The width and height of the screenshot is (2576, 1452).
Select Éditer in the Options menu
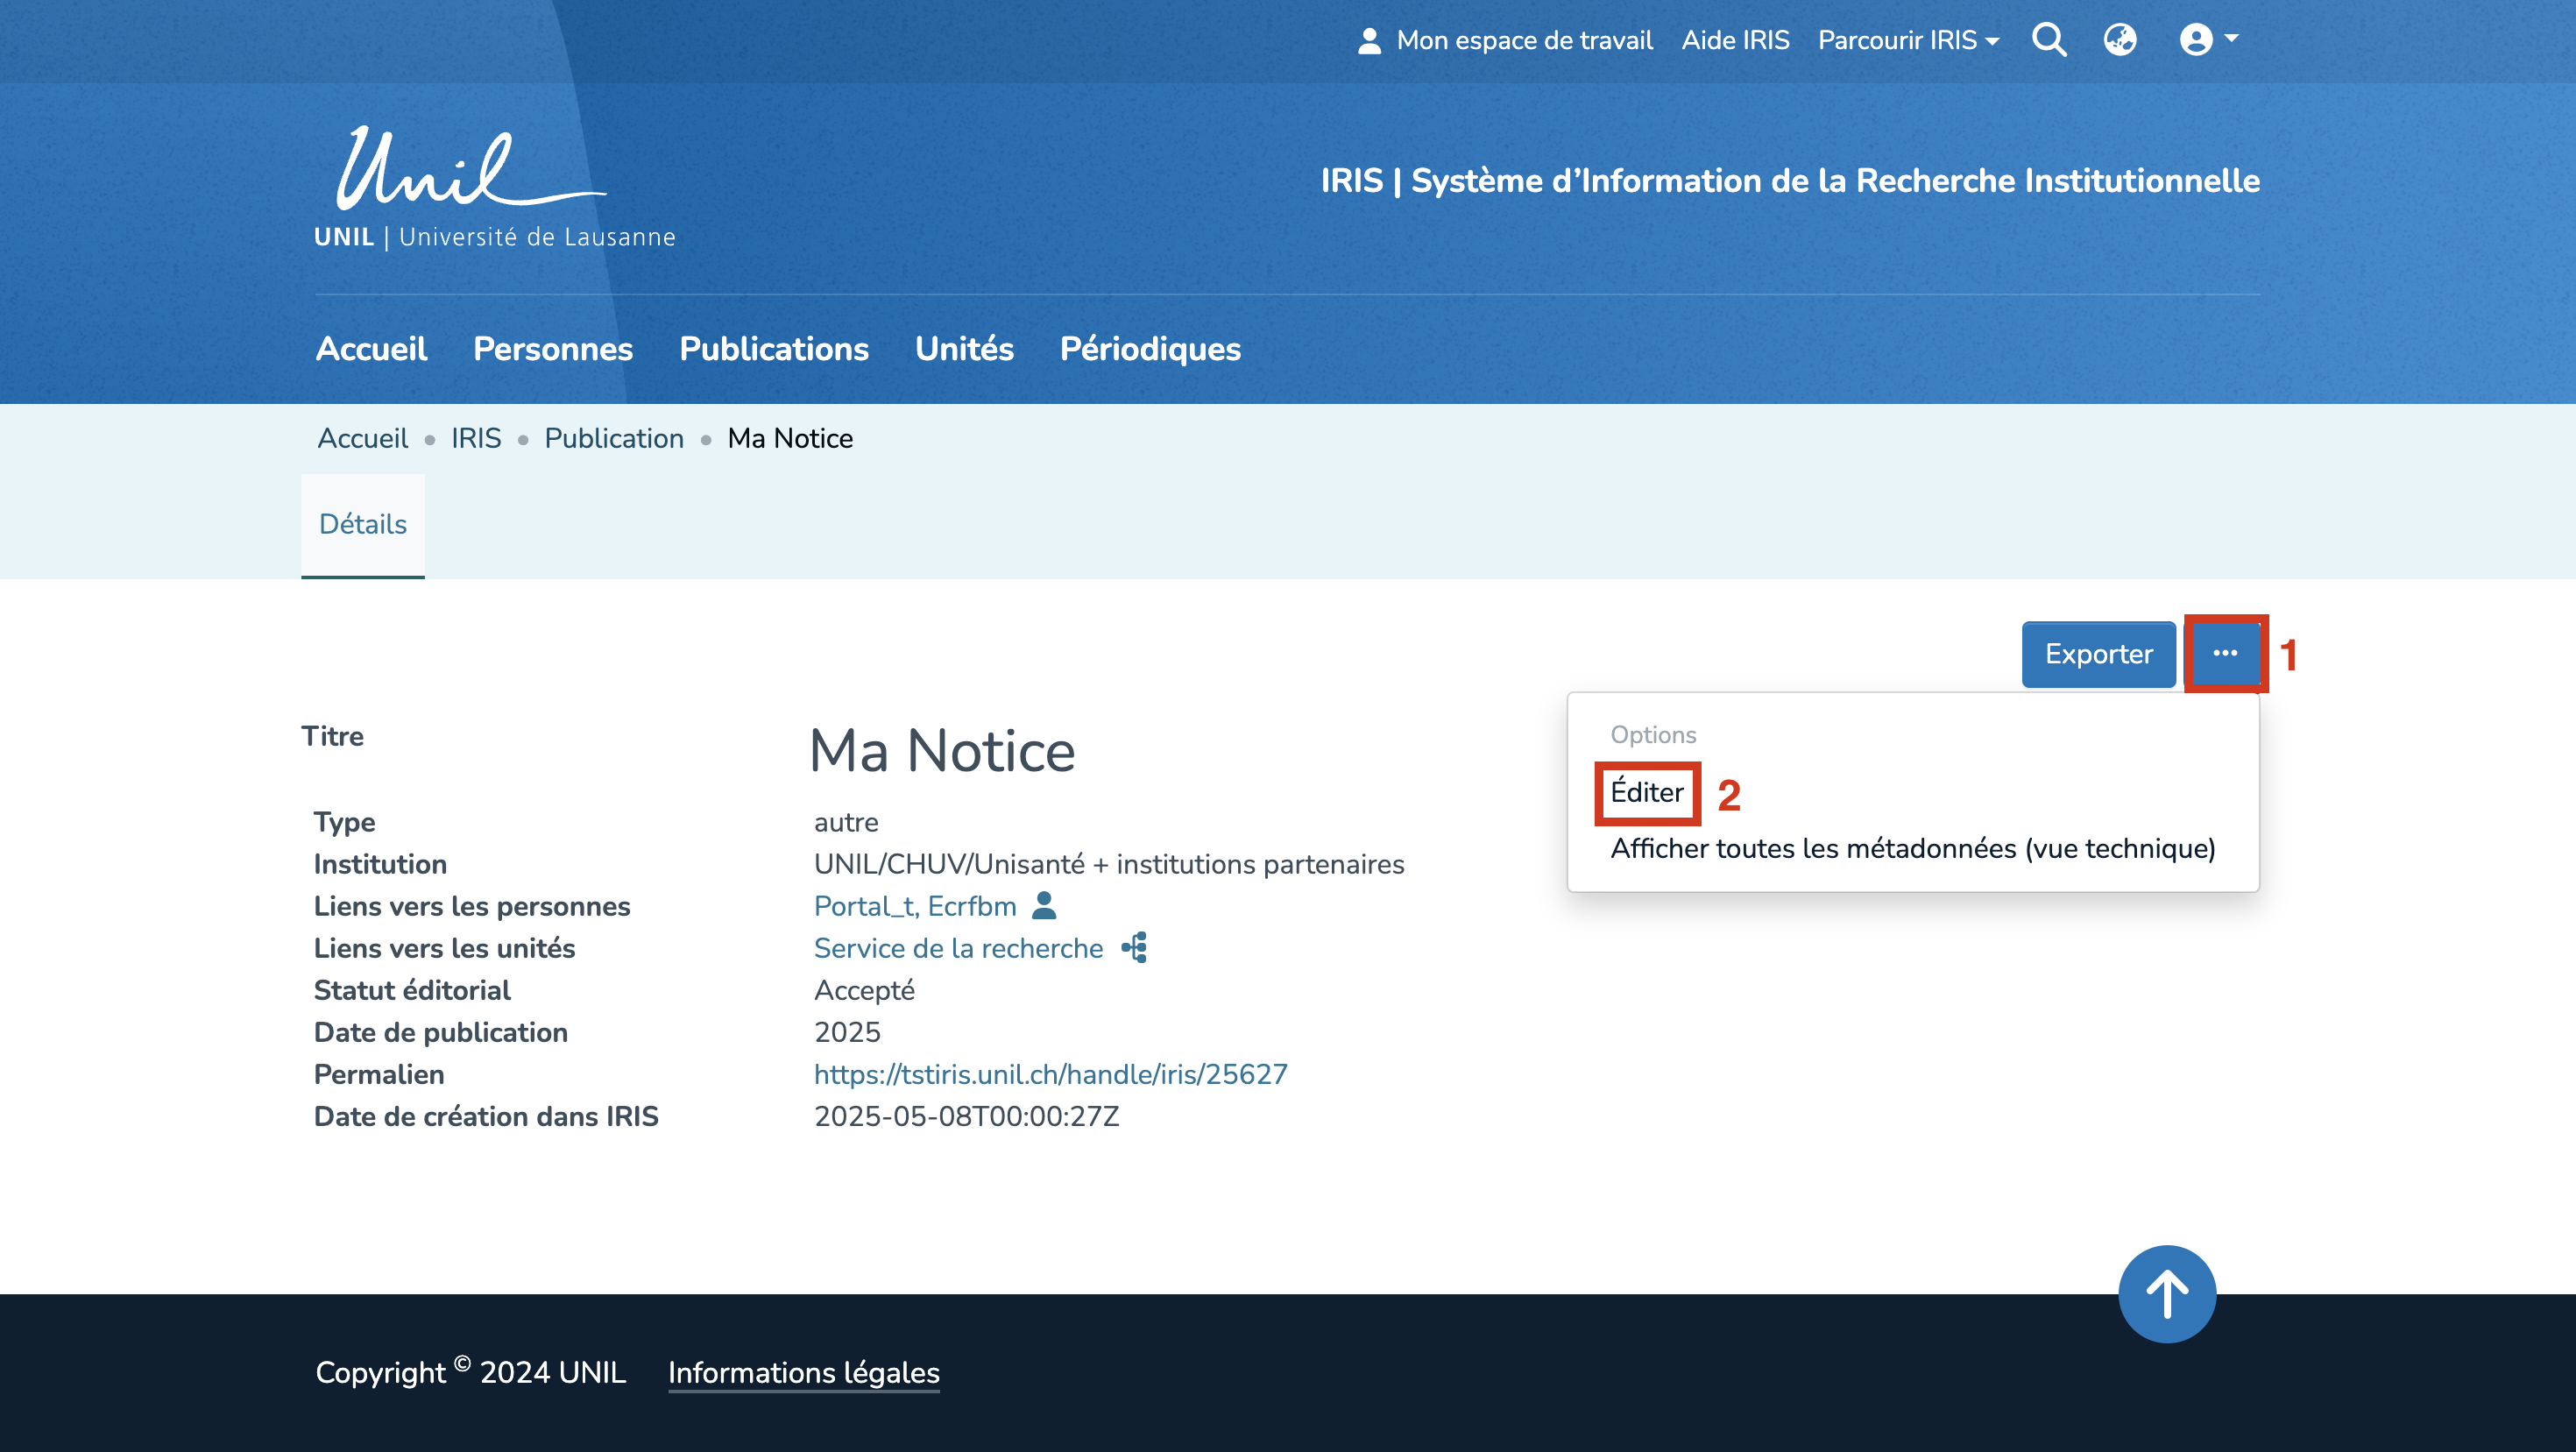pyautogui.click(x=1646, y=792)
